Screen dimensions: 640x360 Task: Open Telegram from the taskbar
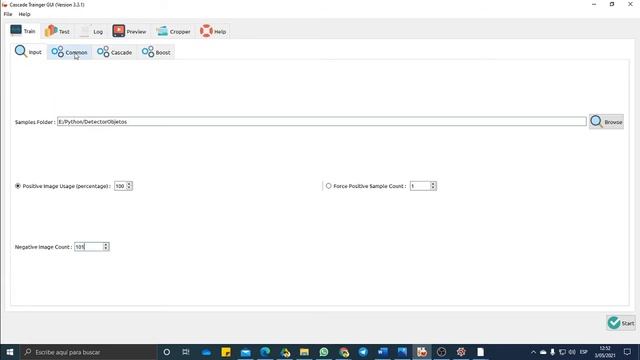[x=363, y=352]
